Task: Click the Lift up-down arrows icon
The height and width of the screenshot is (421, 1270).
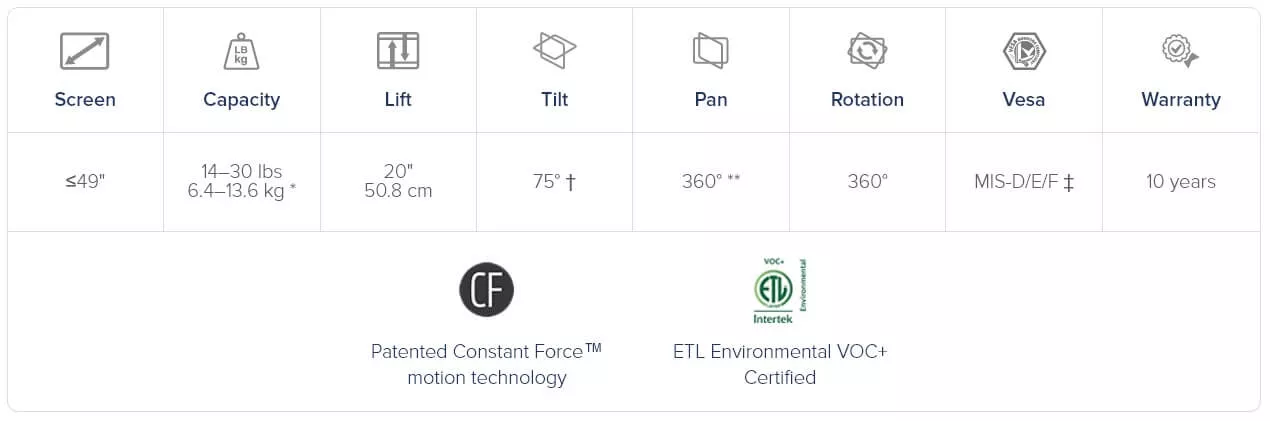Action: [397, 51]
